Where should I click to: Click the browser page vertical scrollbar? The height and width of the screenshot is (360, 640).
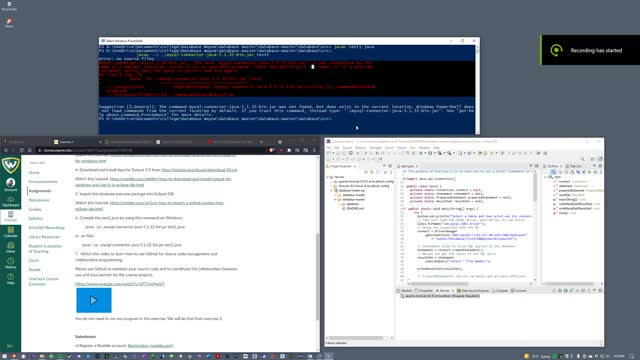pos(318,278)
